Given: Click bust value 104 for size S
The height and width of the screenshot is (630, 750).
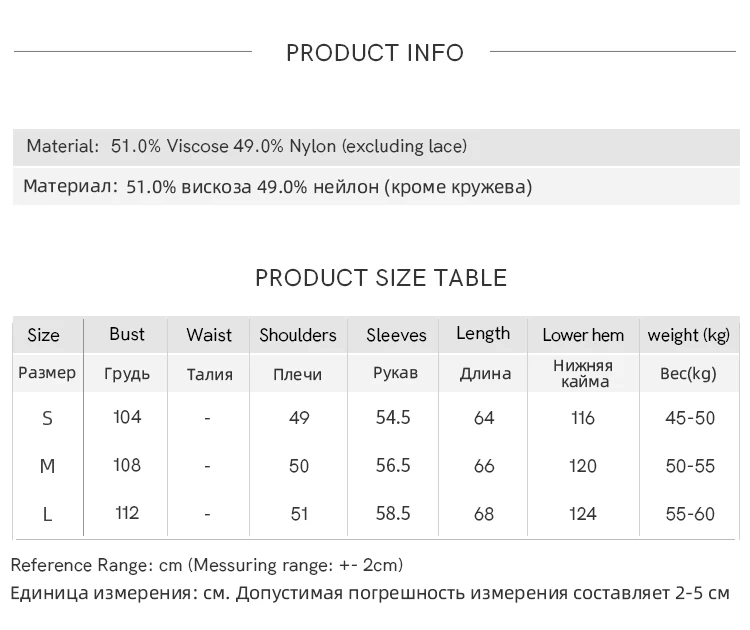Looking at the screenshot, I should coord(127,417).
